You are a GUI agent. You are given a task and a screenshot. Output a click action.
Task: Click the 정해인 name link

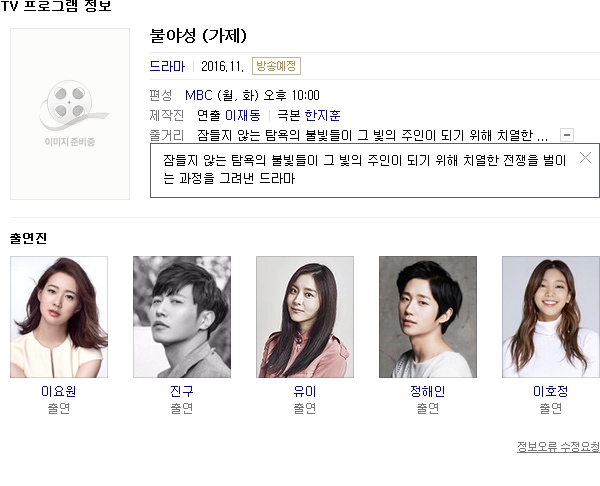[428, 391]
